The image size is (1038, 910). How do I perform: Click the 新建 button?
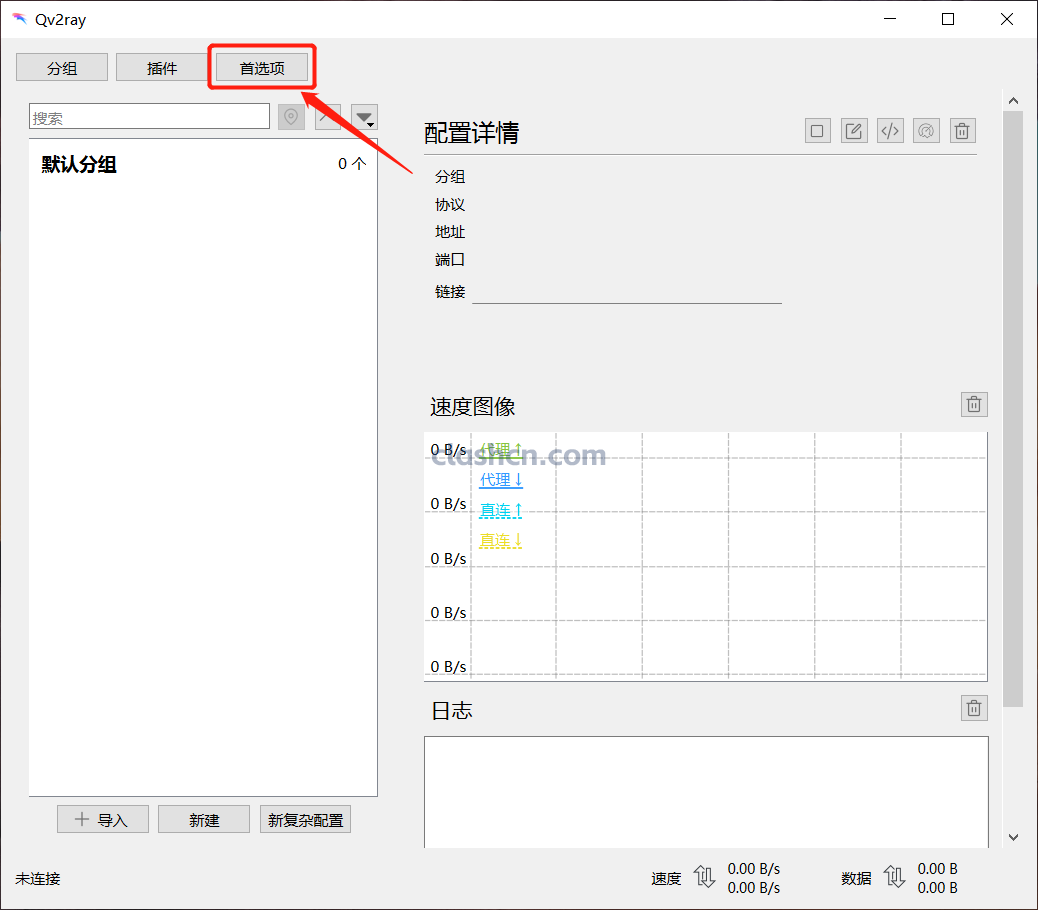coord(204,819)
